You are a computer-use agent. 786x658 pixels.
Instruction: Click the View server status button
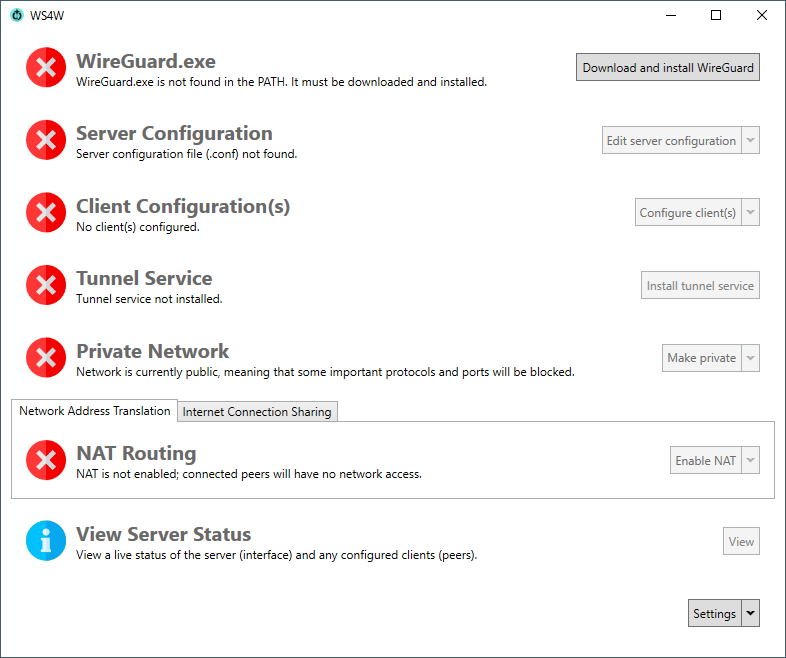(x=741, y=541)
